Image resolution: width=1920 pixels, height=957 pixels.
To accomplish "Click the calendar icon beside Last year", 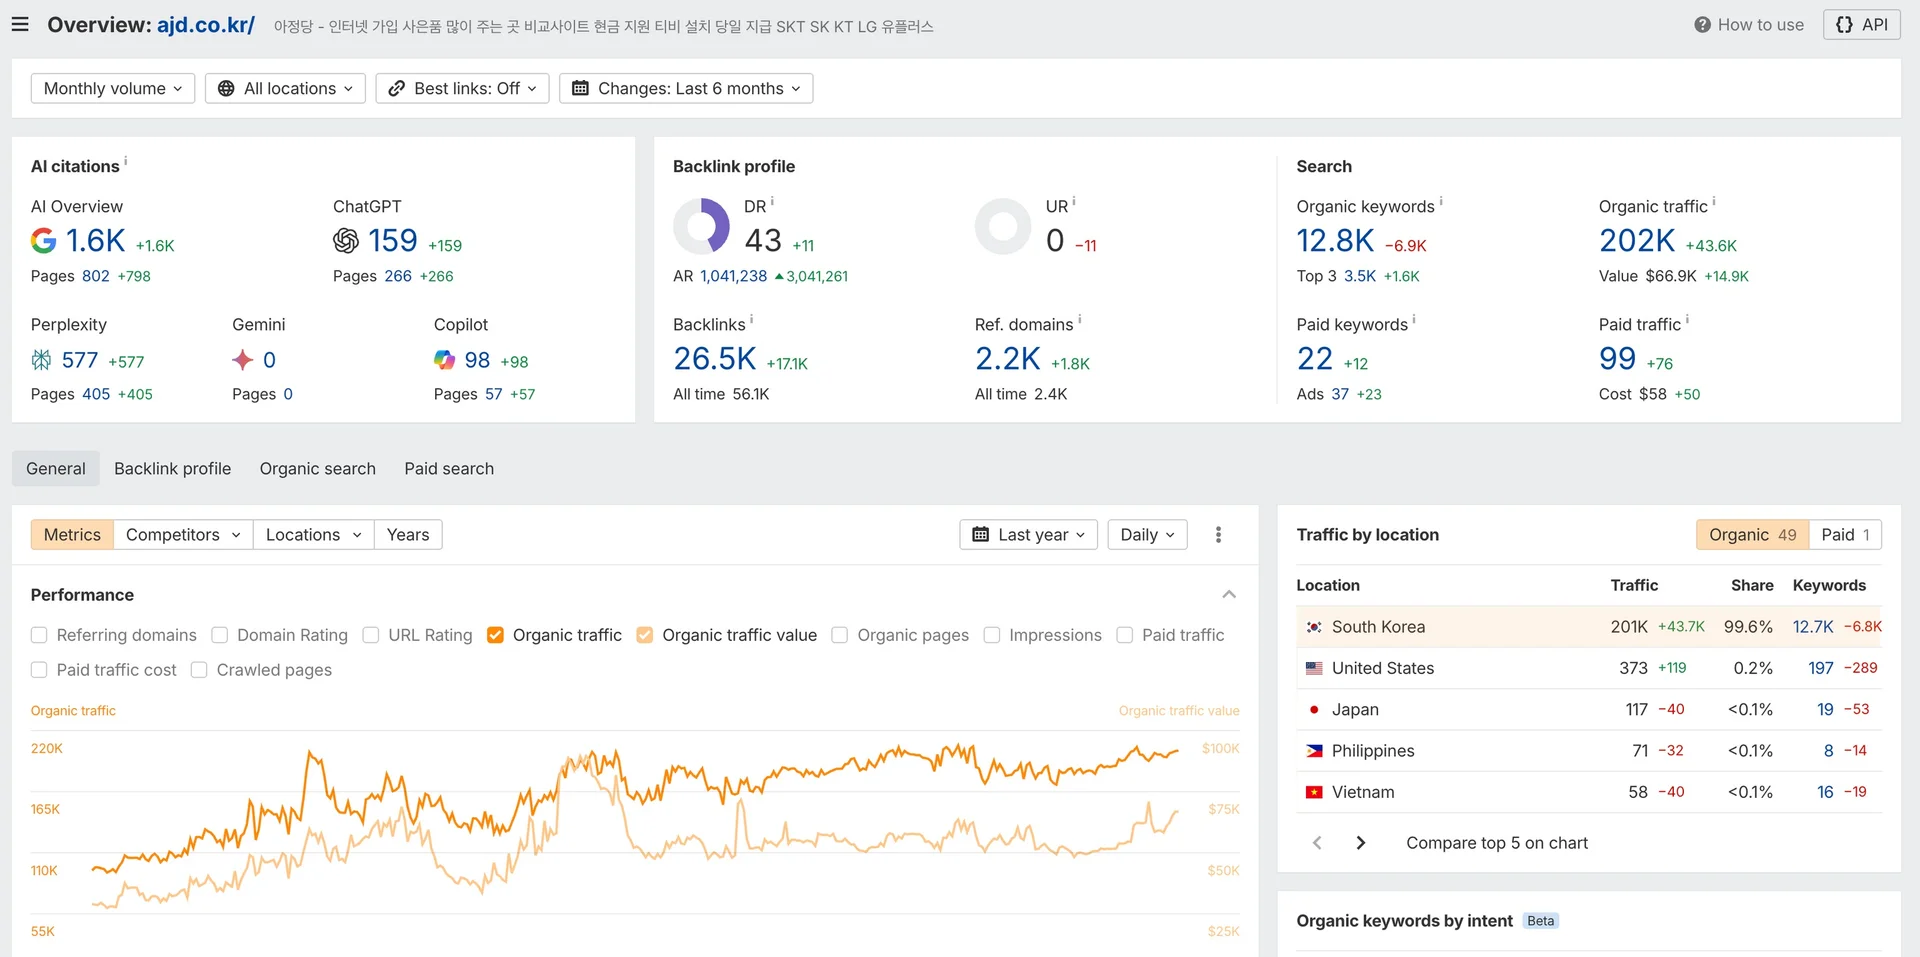I will click(980, 534).
